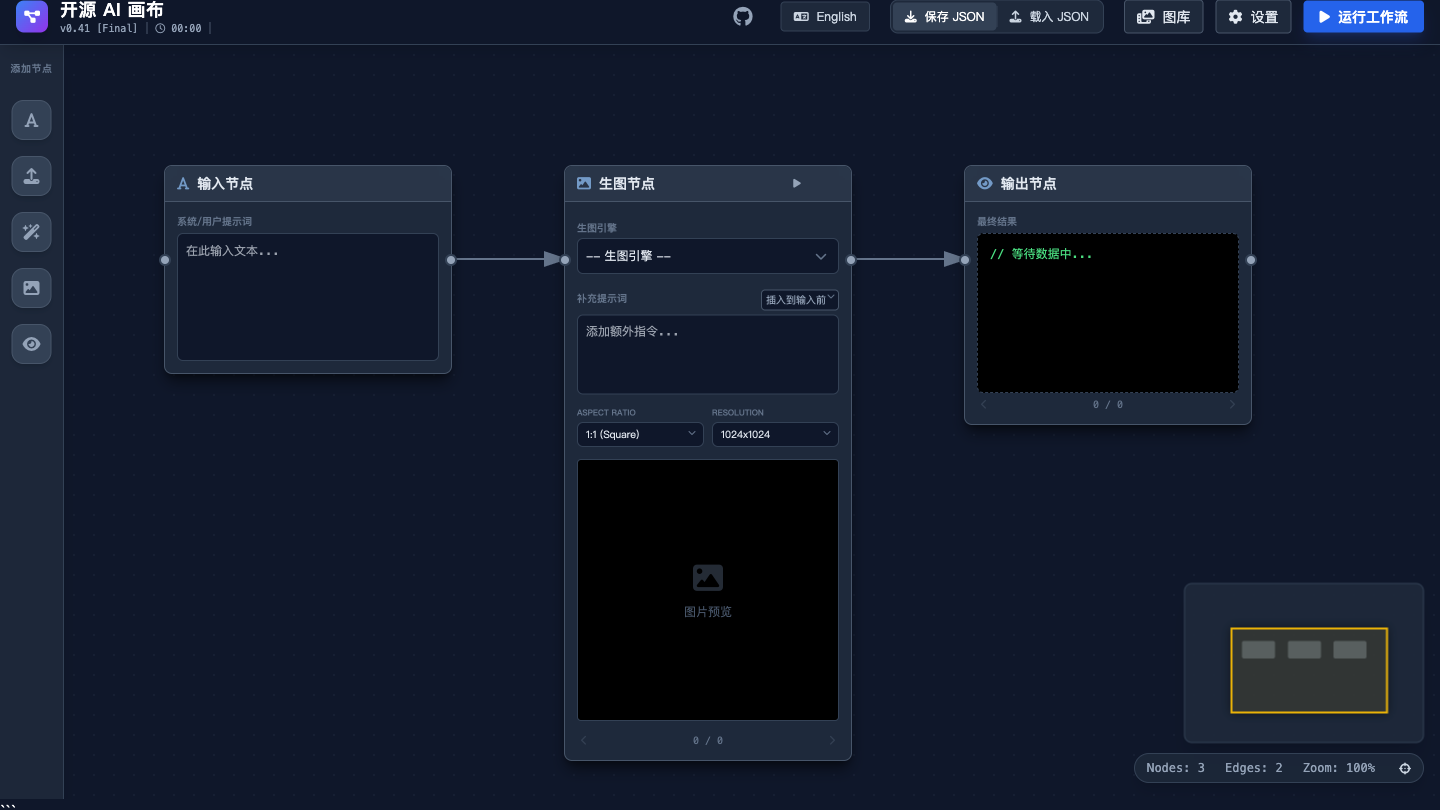Click the 添加额外指令 text area
Image resolution: width=1440 pixels, height=810 pixels.
(708, 355)
